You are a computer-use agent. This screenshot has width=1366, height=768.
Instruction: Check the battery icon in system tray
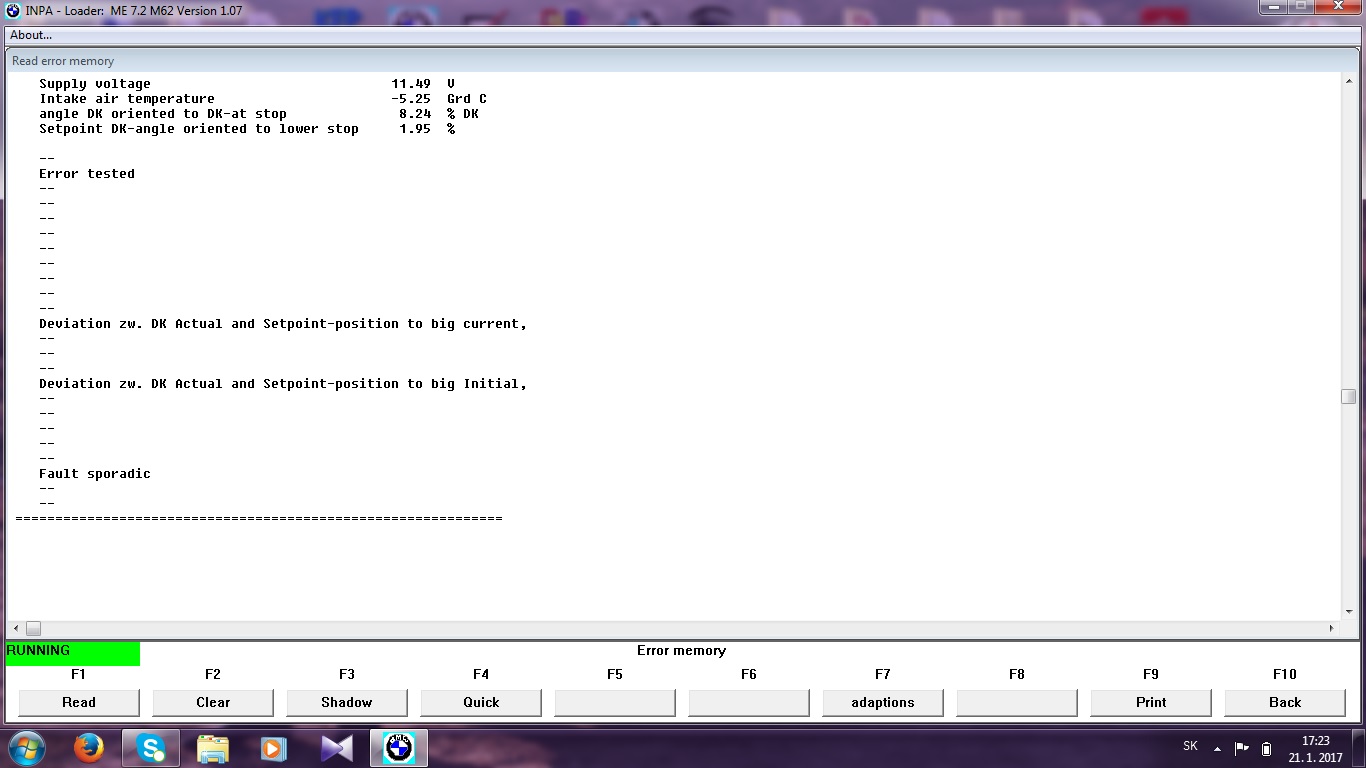click(1266, 748)
